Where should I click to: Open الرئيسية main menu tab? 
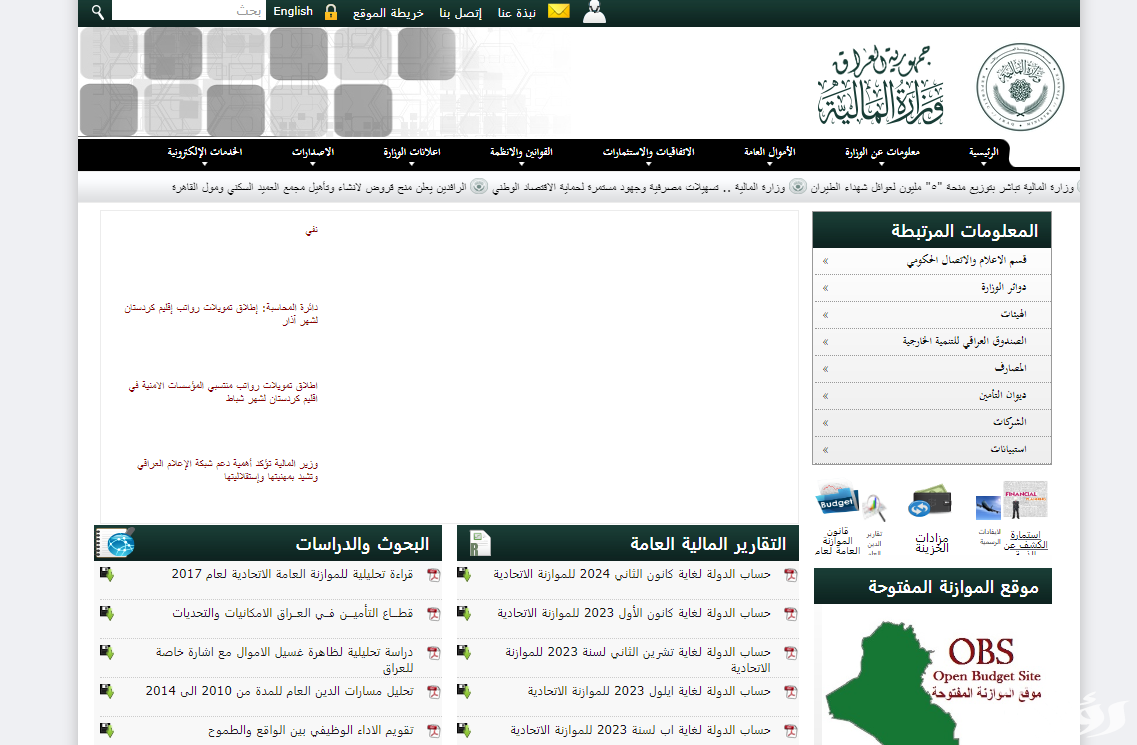tap(984, 153)
